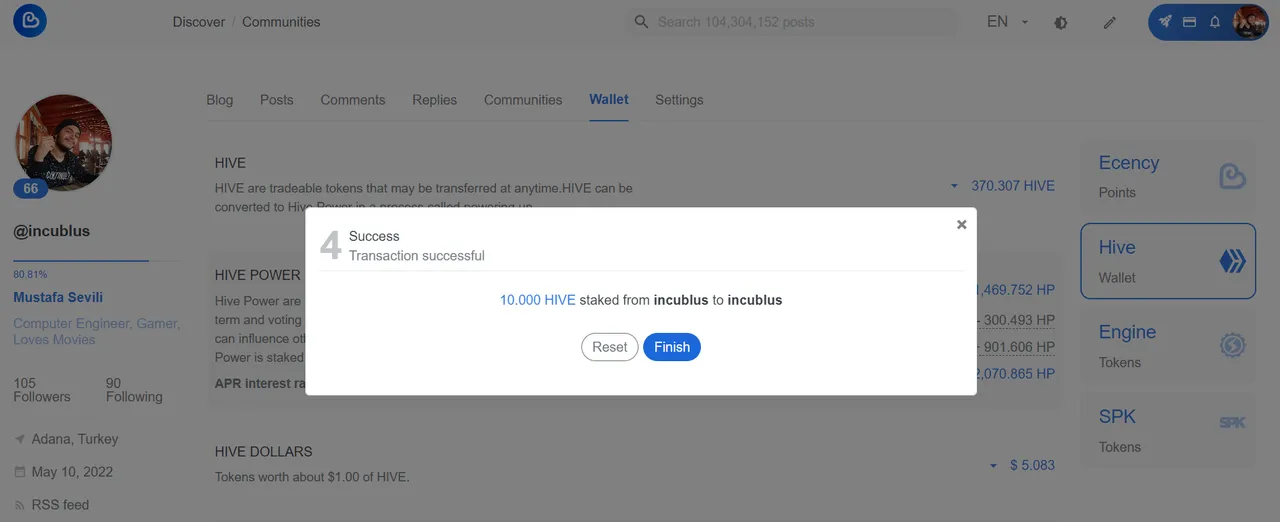Click the 80.81% voting power bar

(x=98, y=261)
